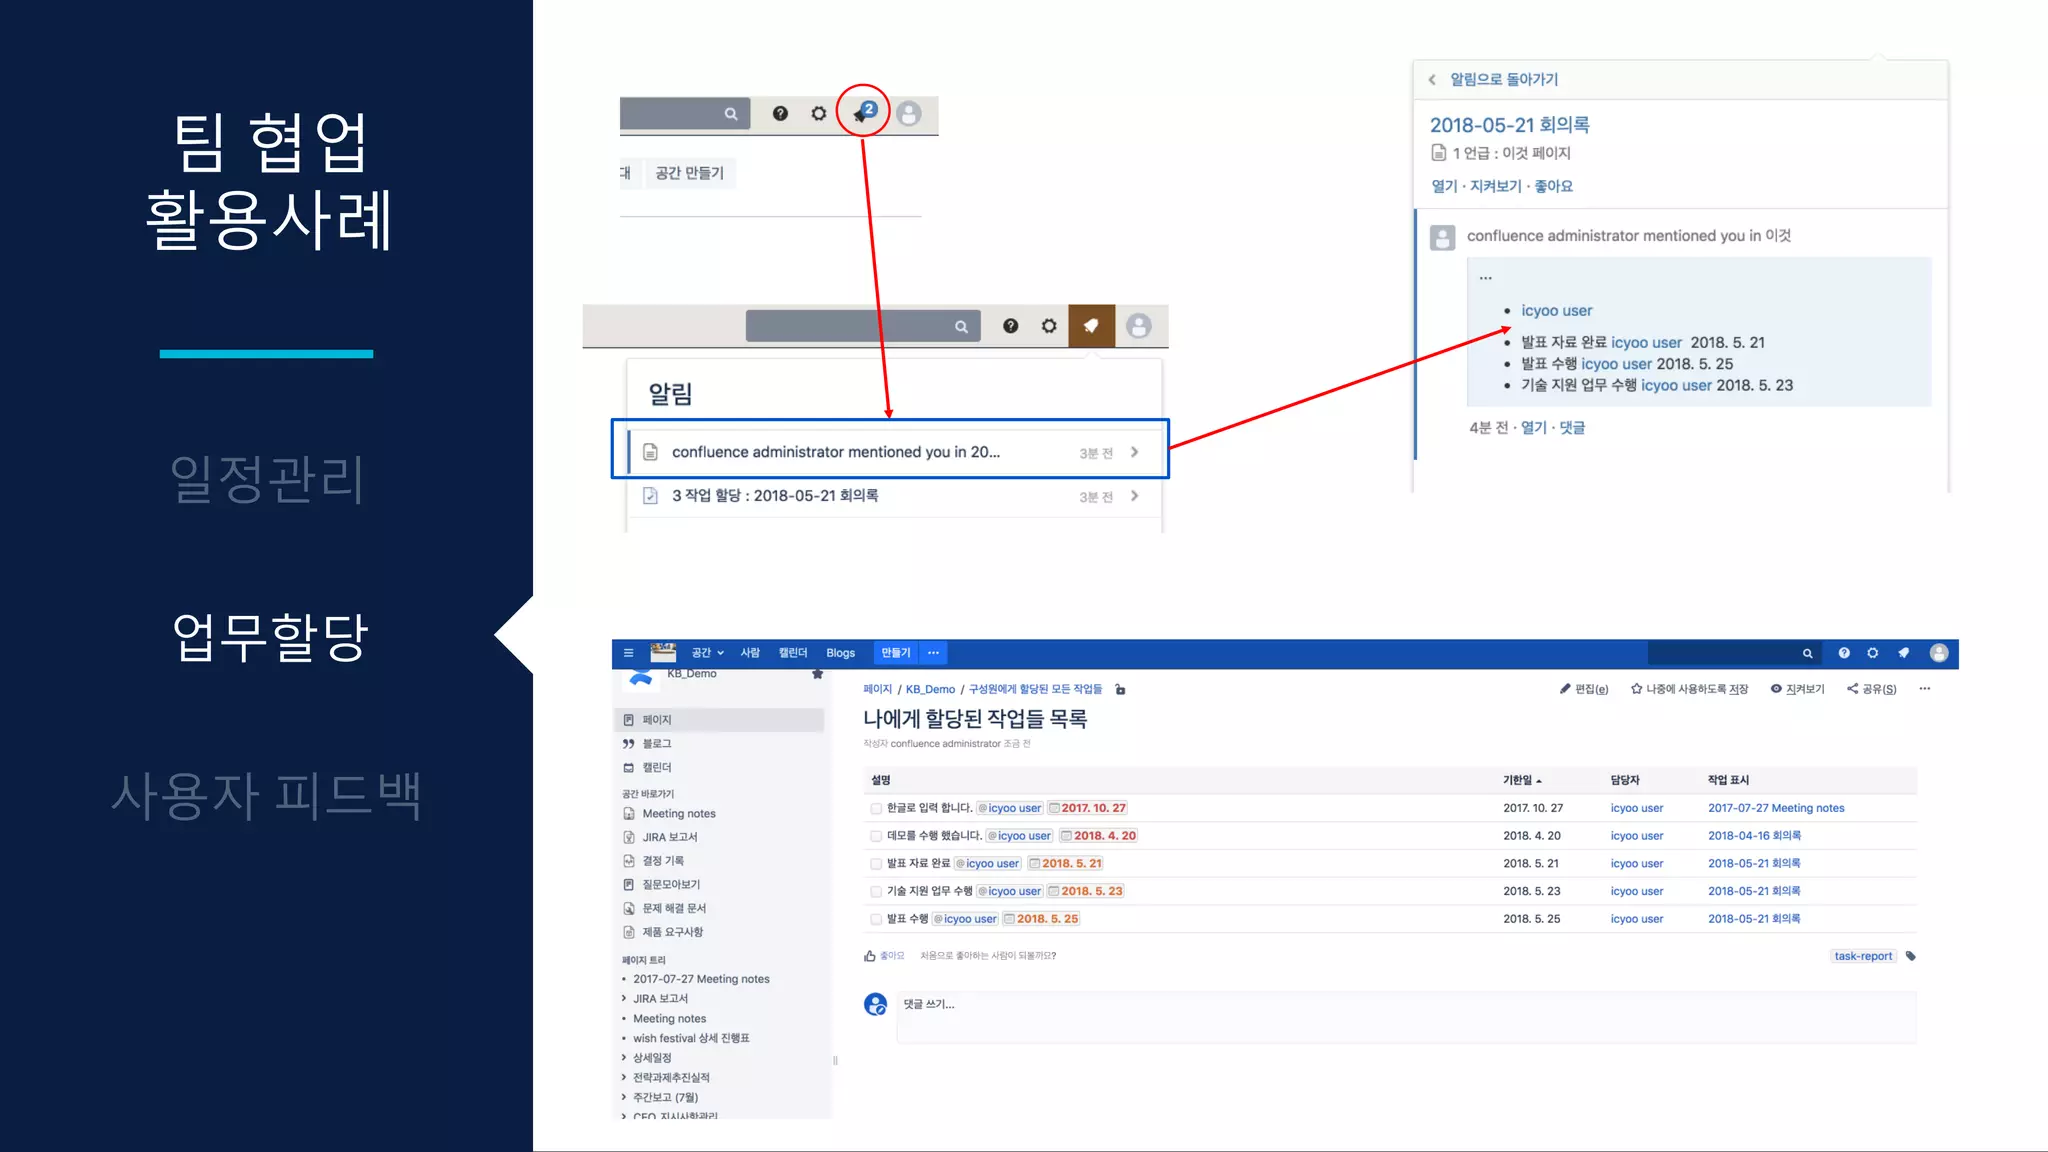Click the gear icon left of the badge-2 bell

coord(819,114)
